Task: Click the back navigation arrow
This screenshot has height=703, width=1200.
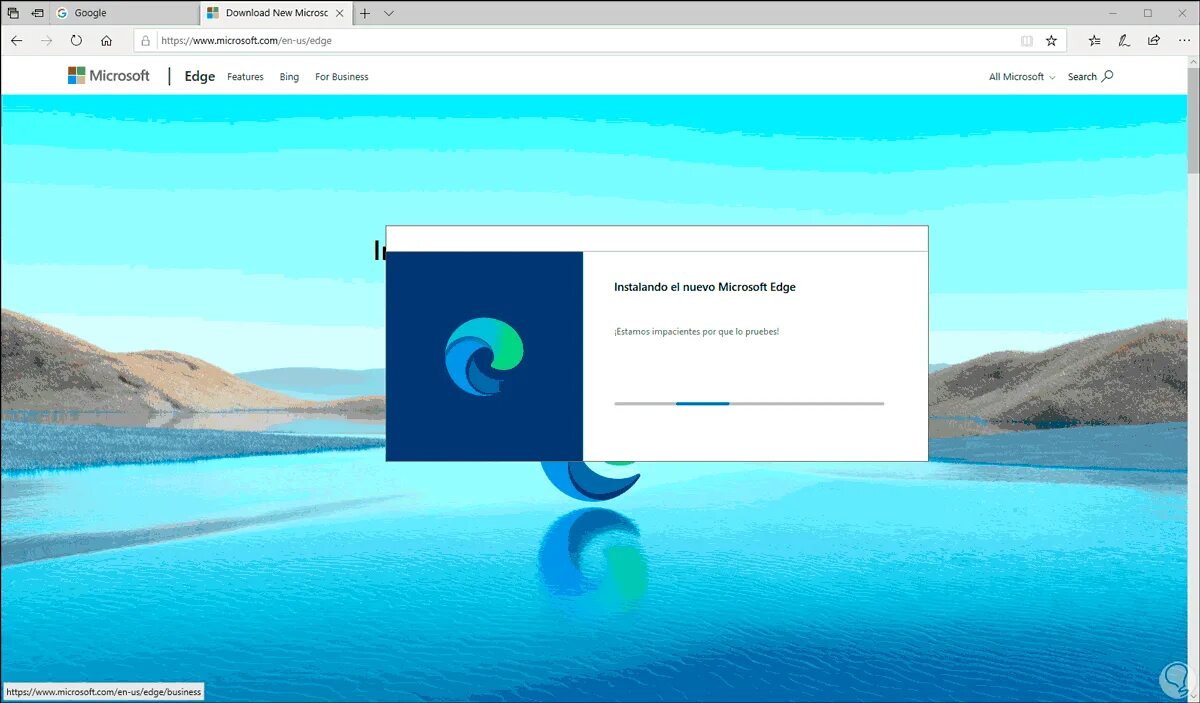Action: 16,41
